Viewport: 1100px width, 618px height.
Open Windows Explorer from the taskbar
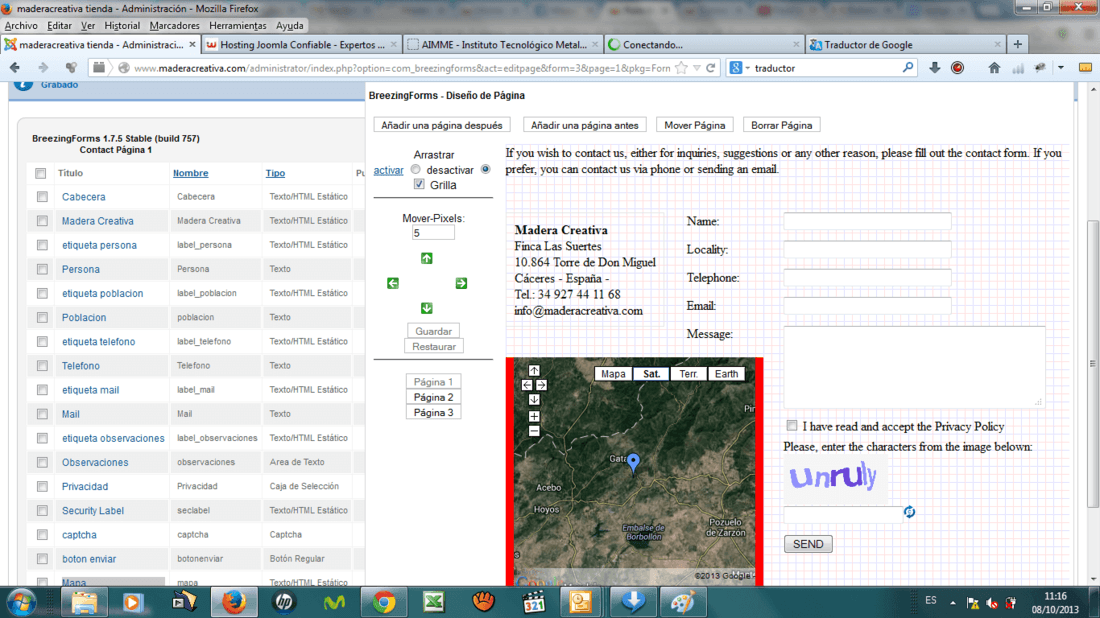click(84, 602)
